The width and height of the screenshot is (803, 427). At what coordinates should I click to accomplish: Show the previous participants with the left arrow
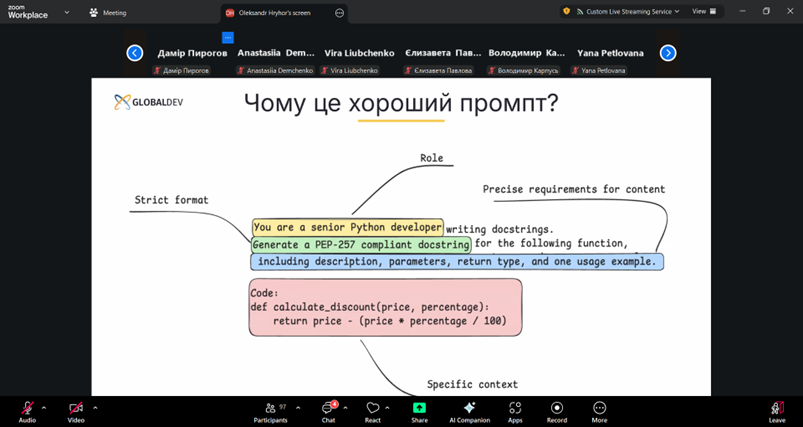coord(135,53)
